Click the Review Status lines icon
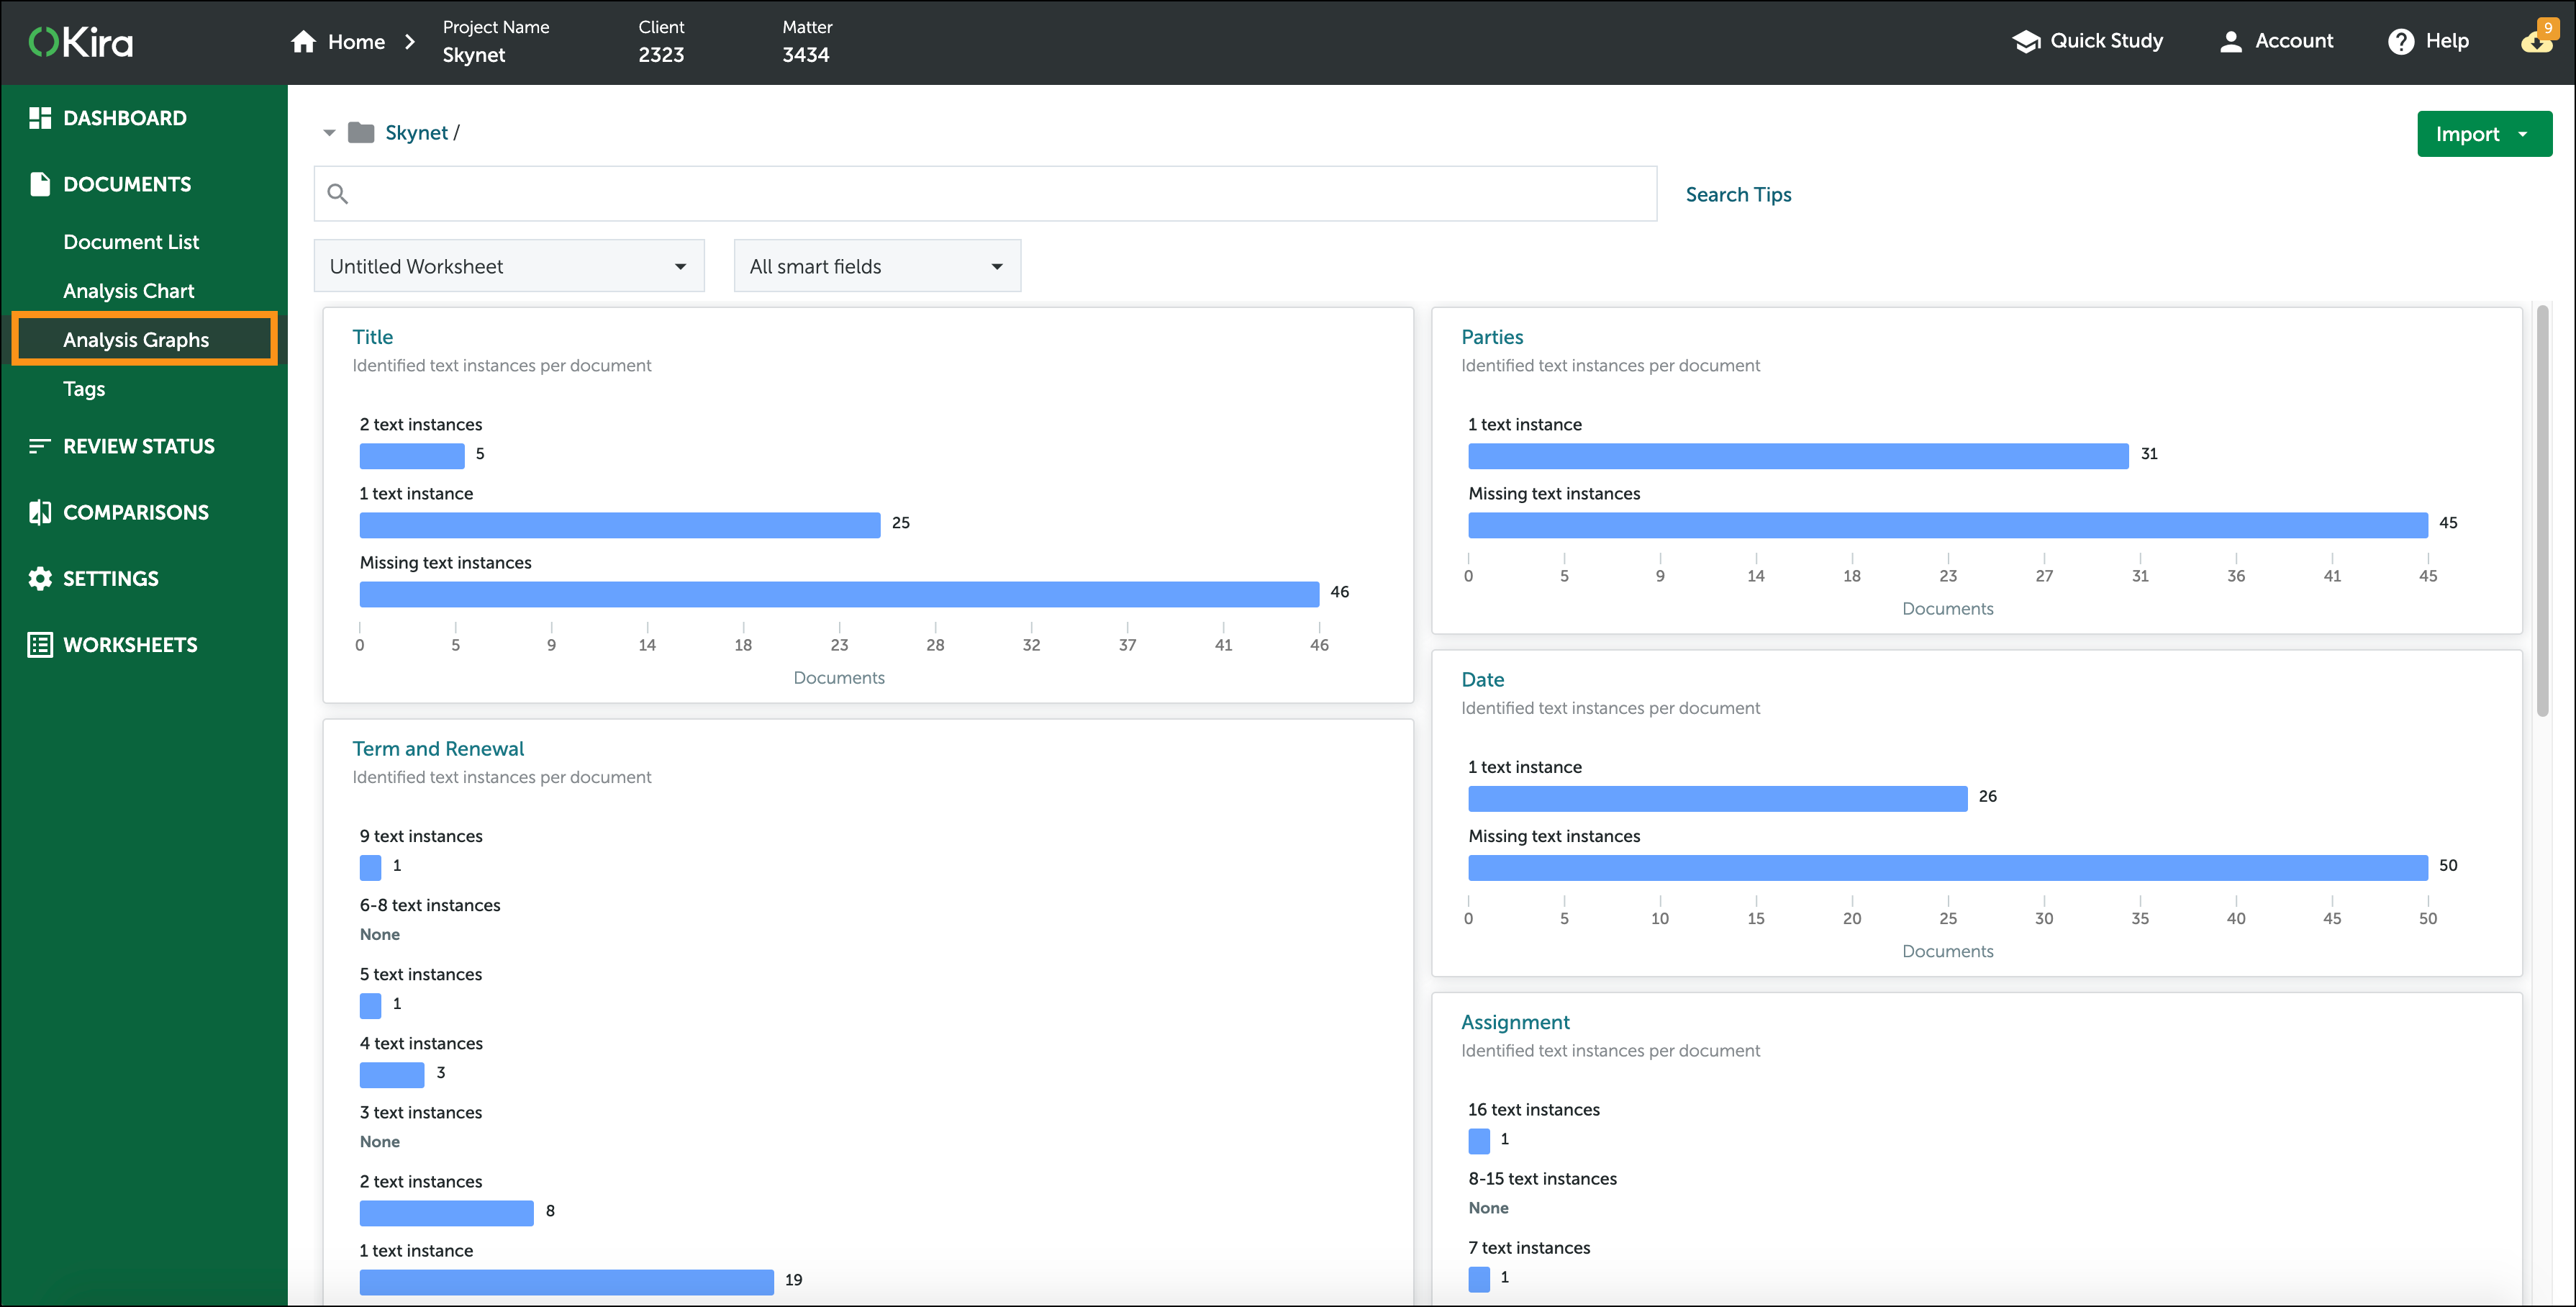 pyautogui.click(x=40, y=446)
